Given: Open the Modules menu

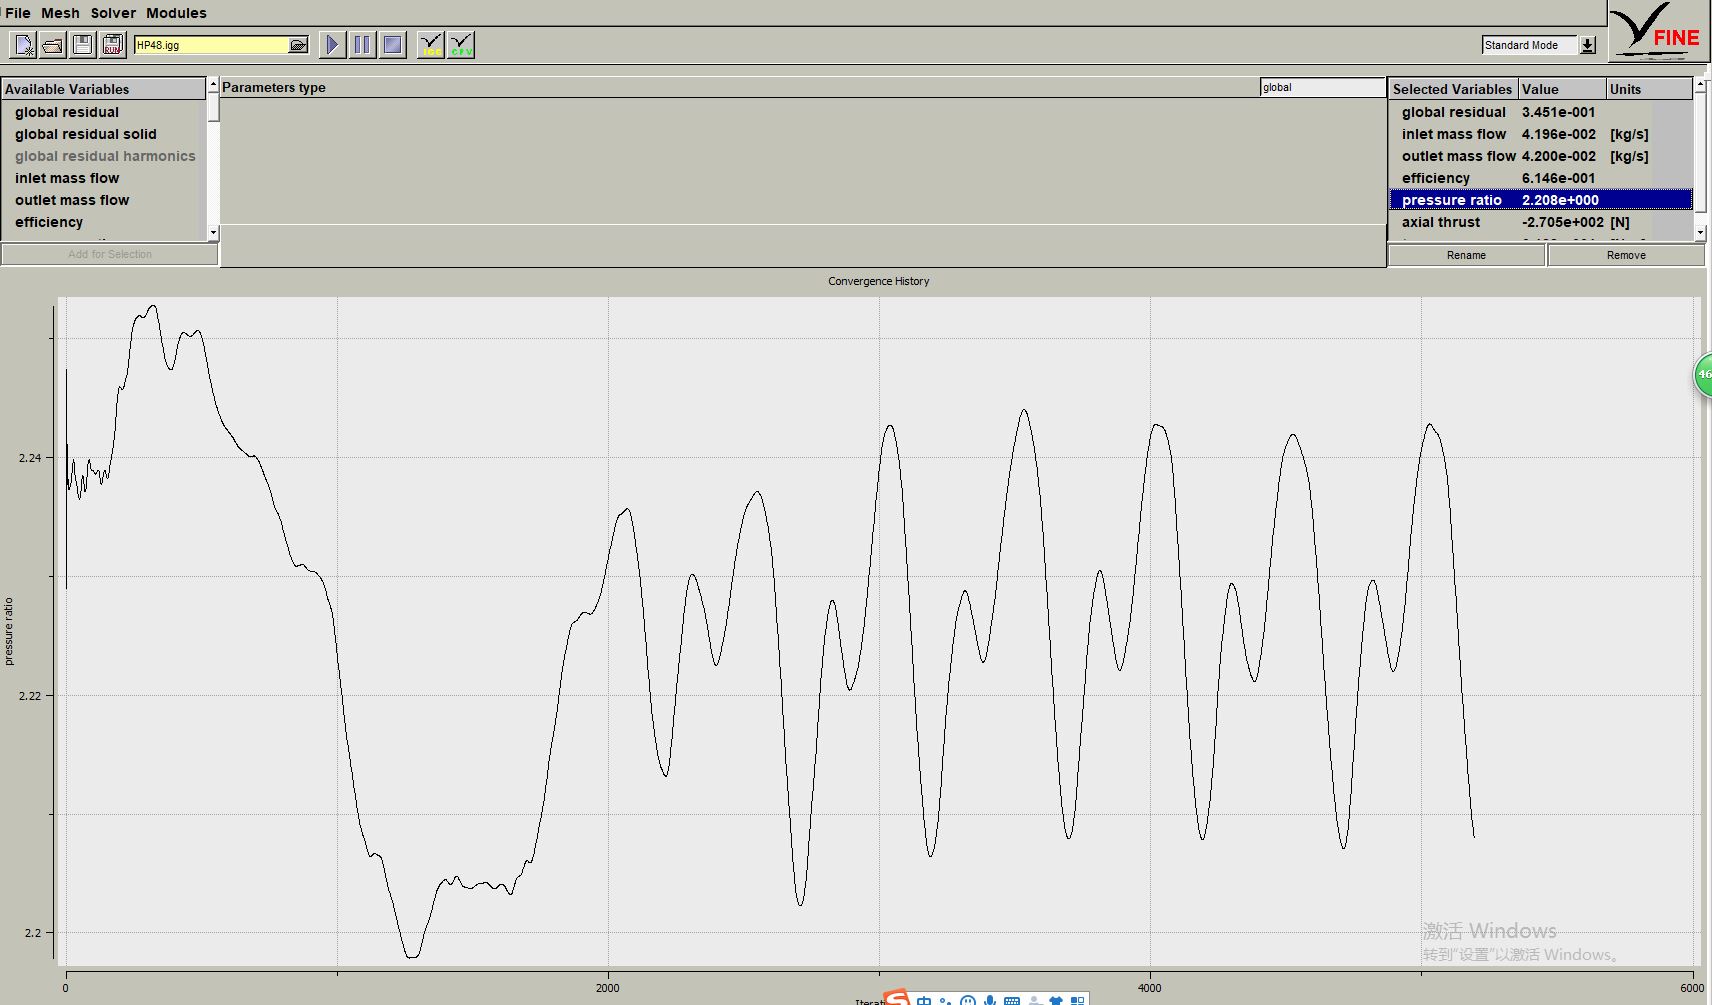Looking at the screenshot, I should pos(176,13).
